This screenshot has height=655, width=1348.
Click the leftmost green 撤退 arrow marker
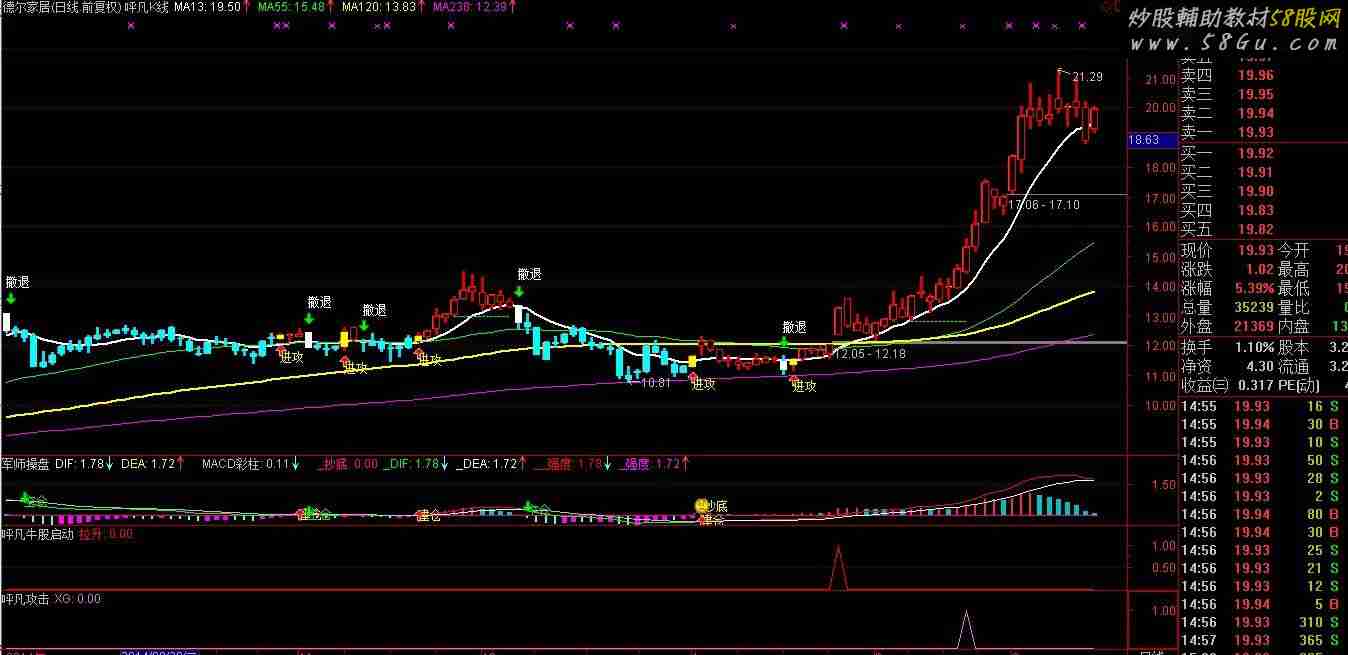pos(10,298)
